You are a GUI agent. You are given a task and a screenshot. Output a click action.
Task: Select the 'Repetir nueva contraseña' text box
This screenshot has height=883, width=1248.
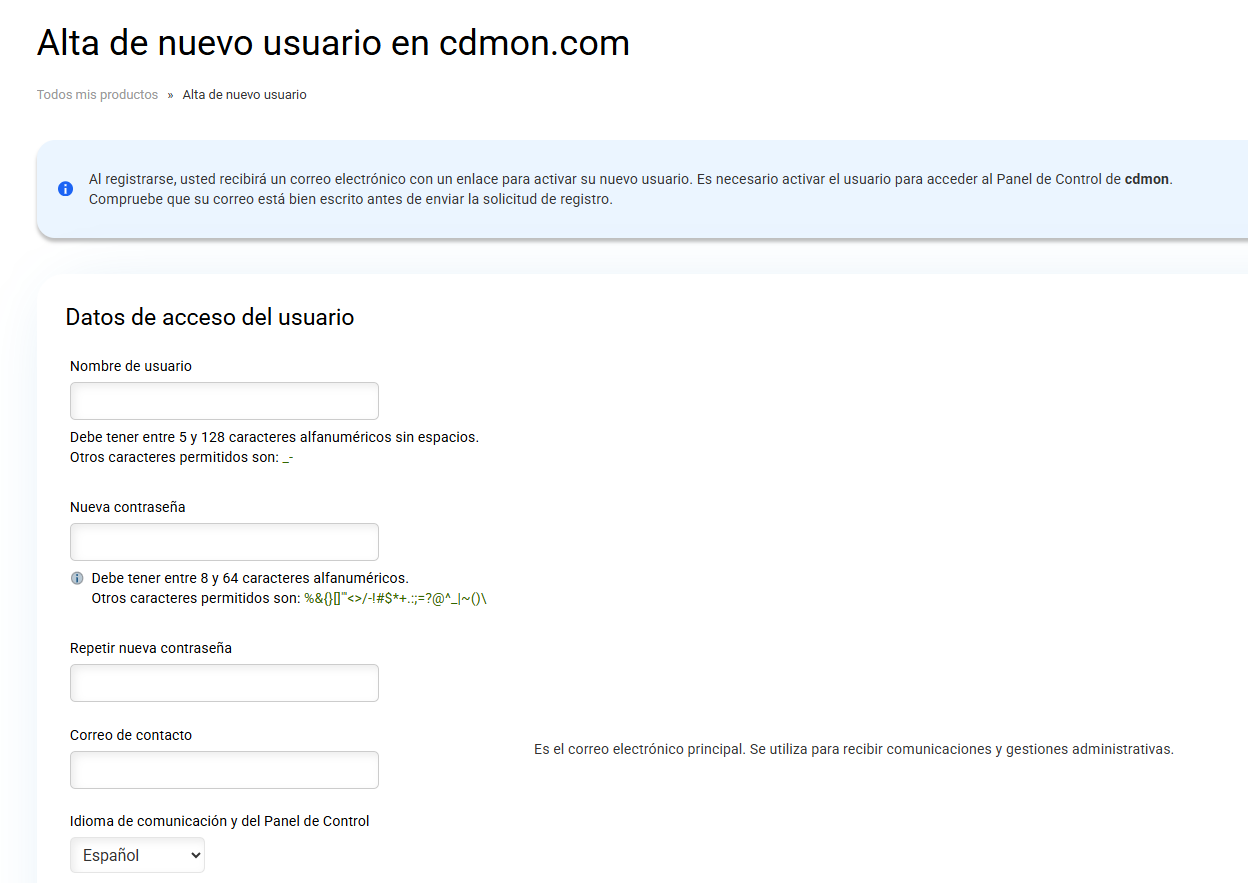pyautogui.click(x=224, y=683)
